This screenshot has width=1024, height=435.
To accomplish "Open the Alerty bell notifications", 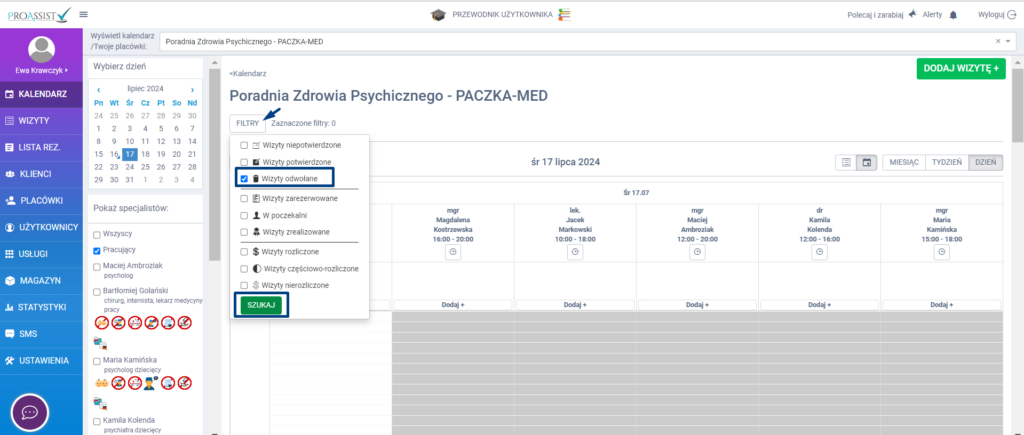I will (x=953, y=15).
